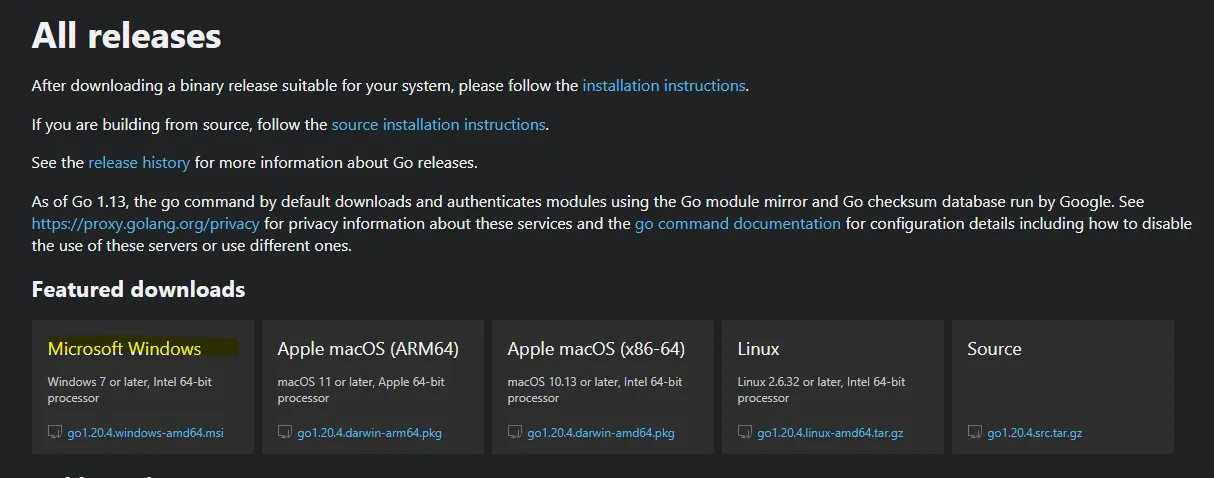Follow the source installation instructions link
Screen dimensions: 1214x478
[x=438, y=125]
